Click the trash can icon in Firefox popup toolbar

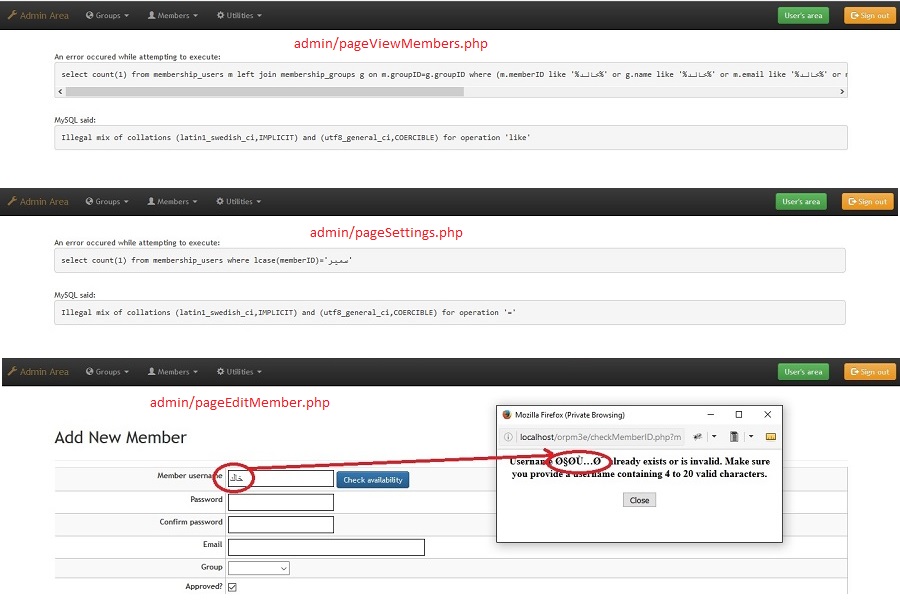click(734, 437)
